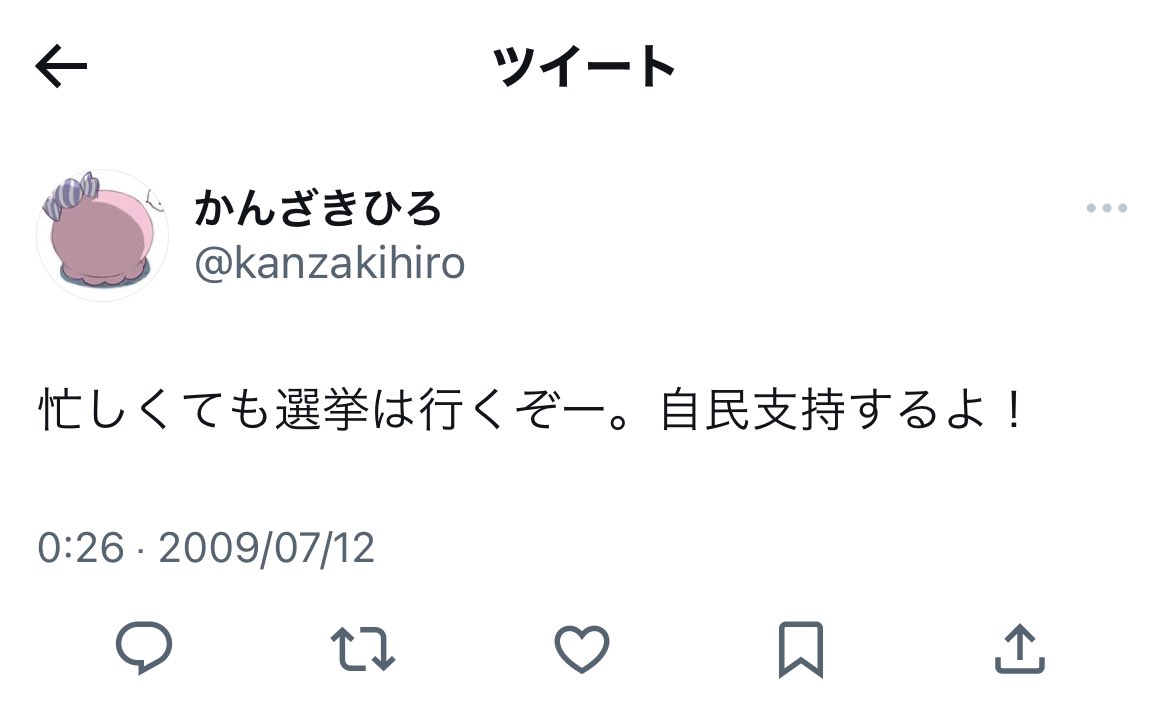Click the 2009/07/12 post date

click(266, 548)
